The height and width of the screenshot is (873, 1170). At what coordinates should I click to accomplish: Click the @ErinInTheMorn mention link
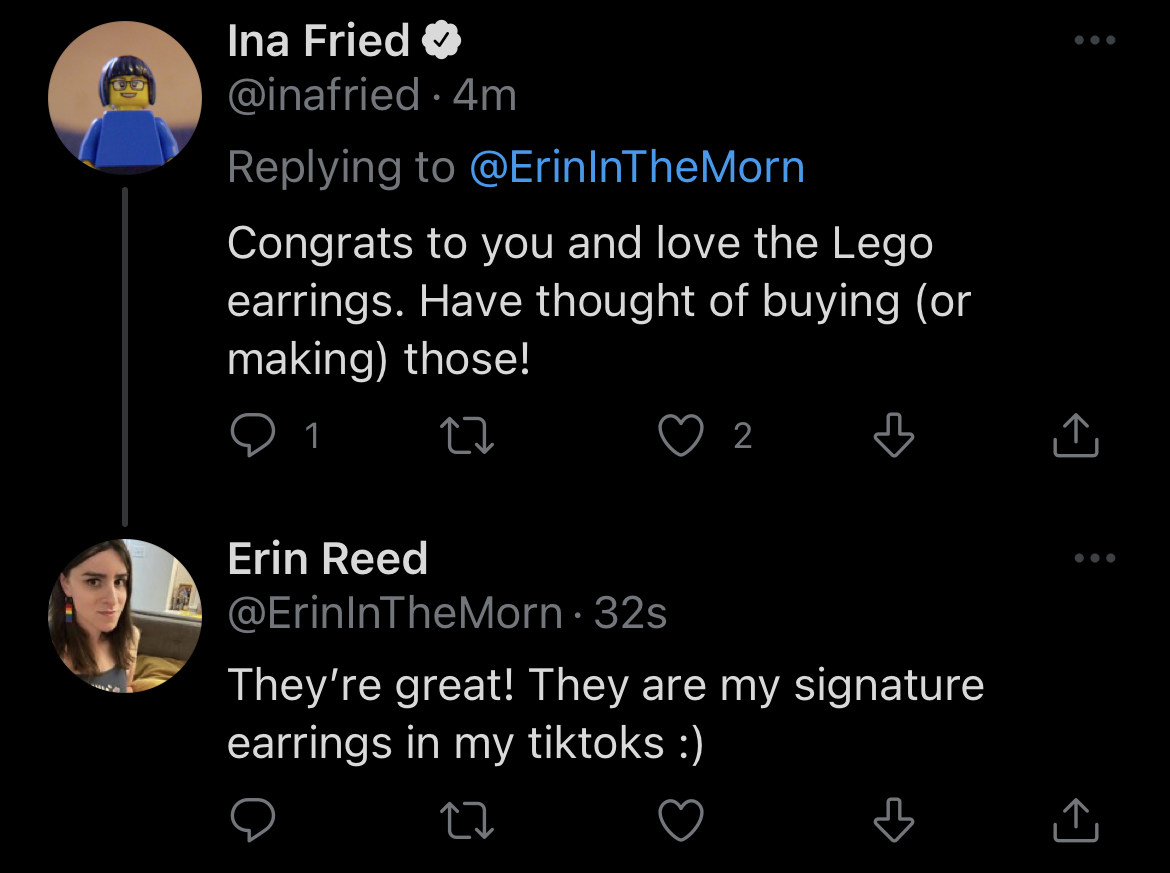637,167
